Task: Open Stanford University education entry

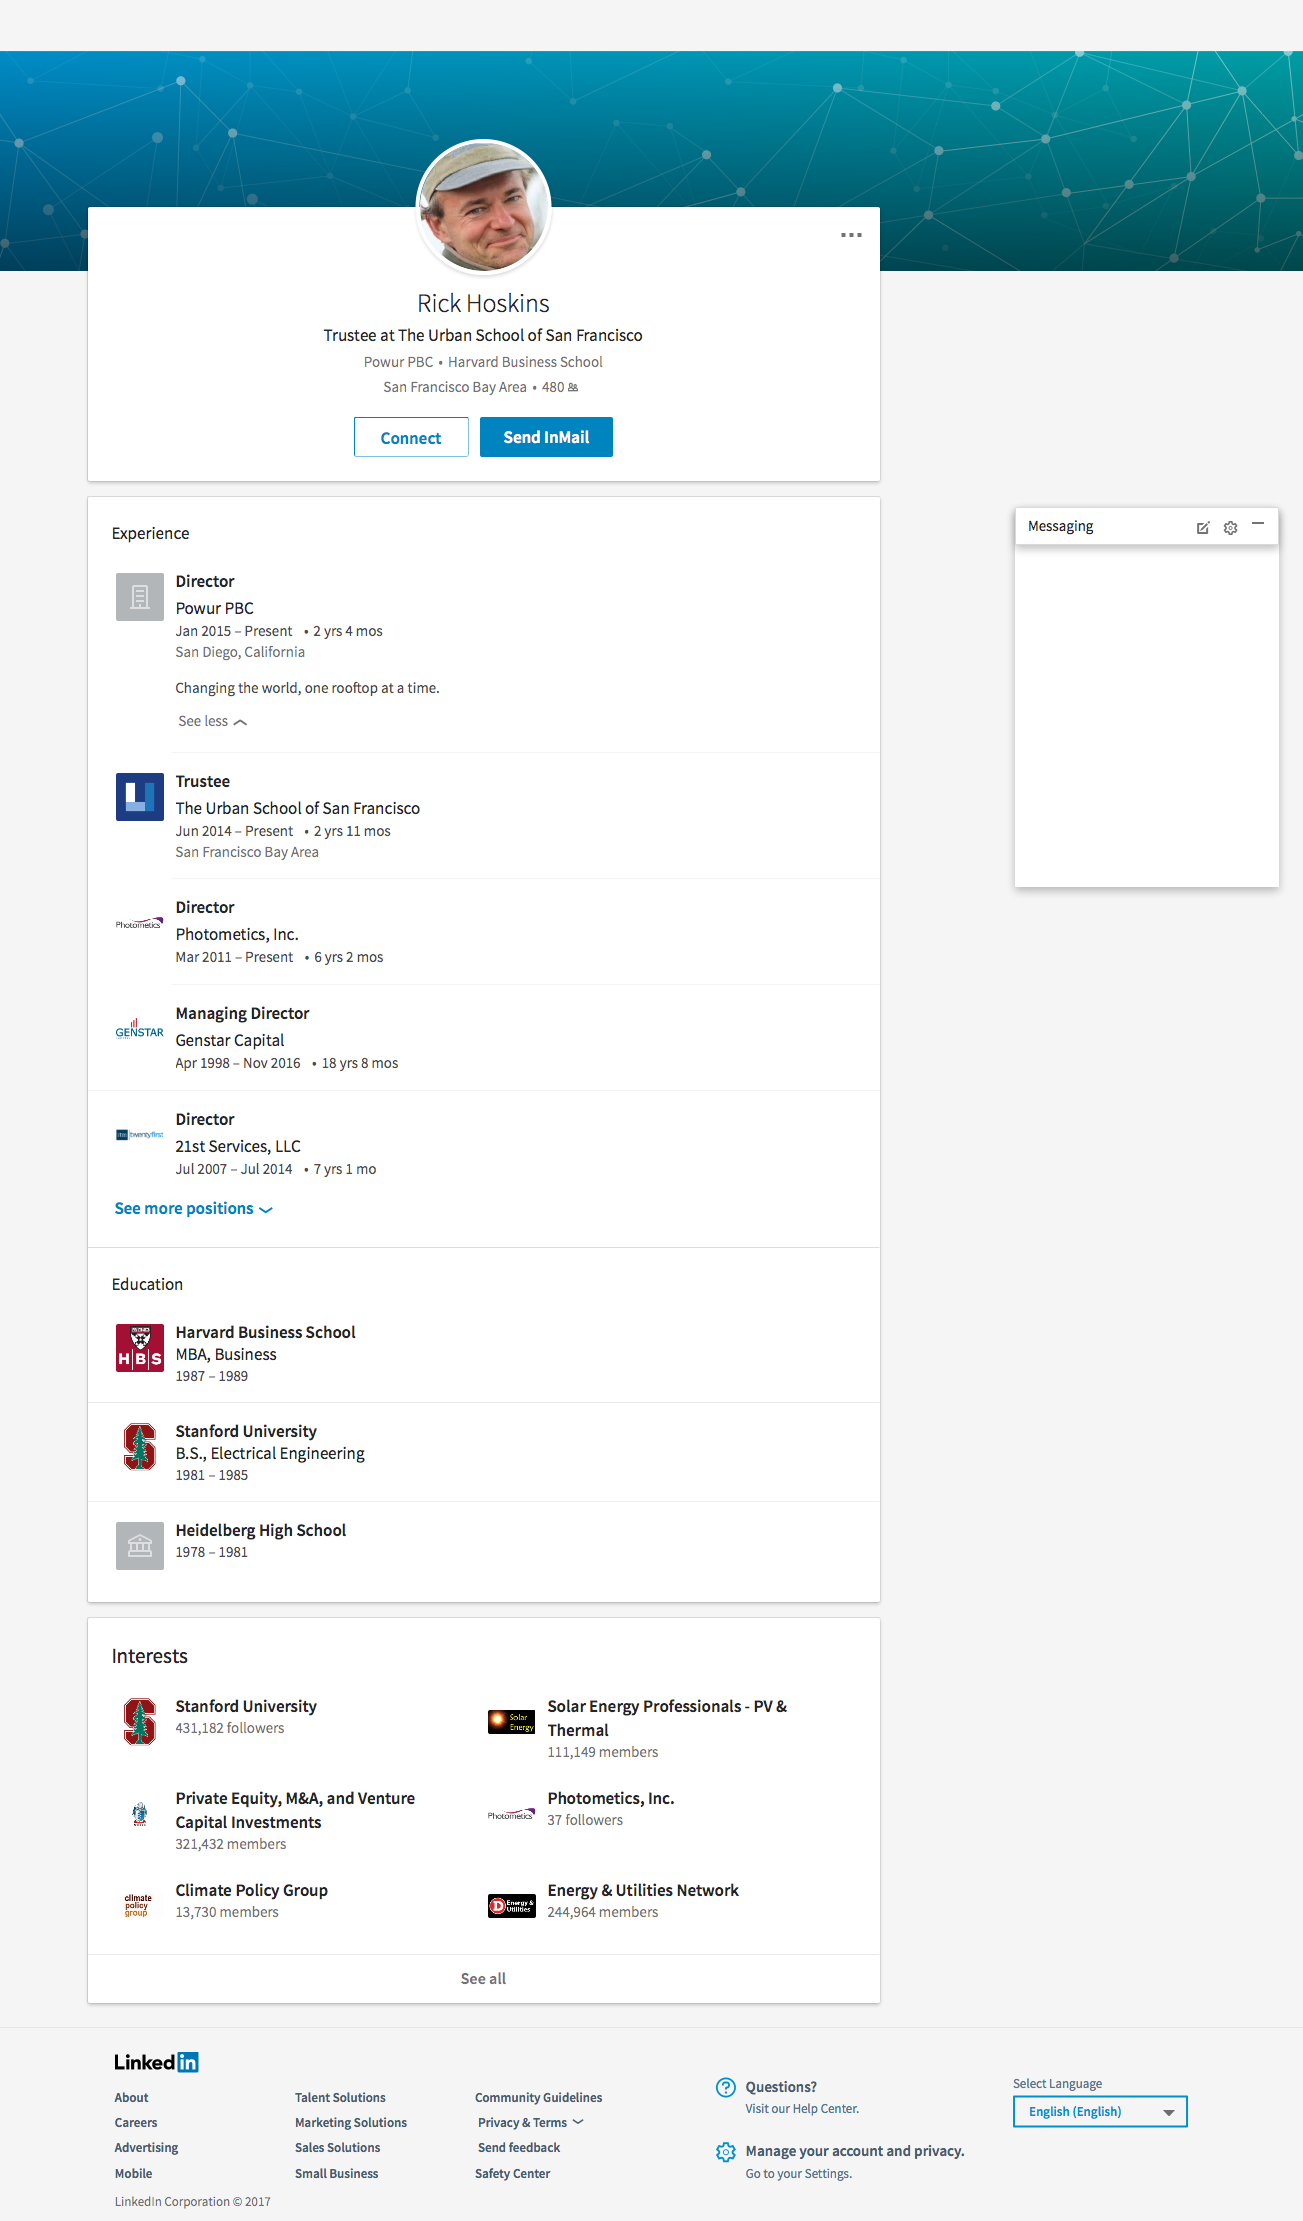Action: point(246,1431)
